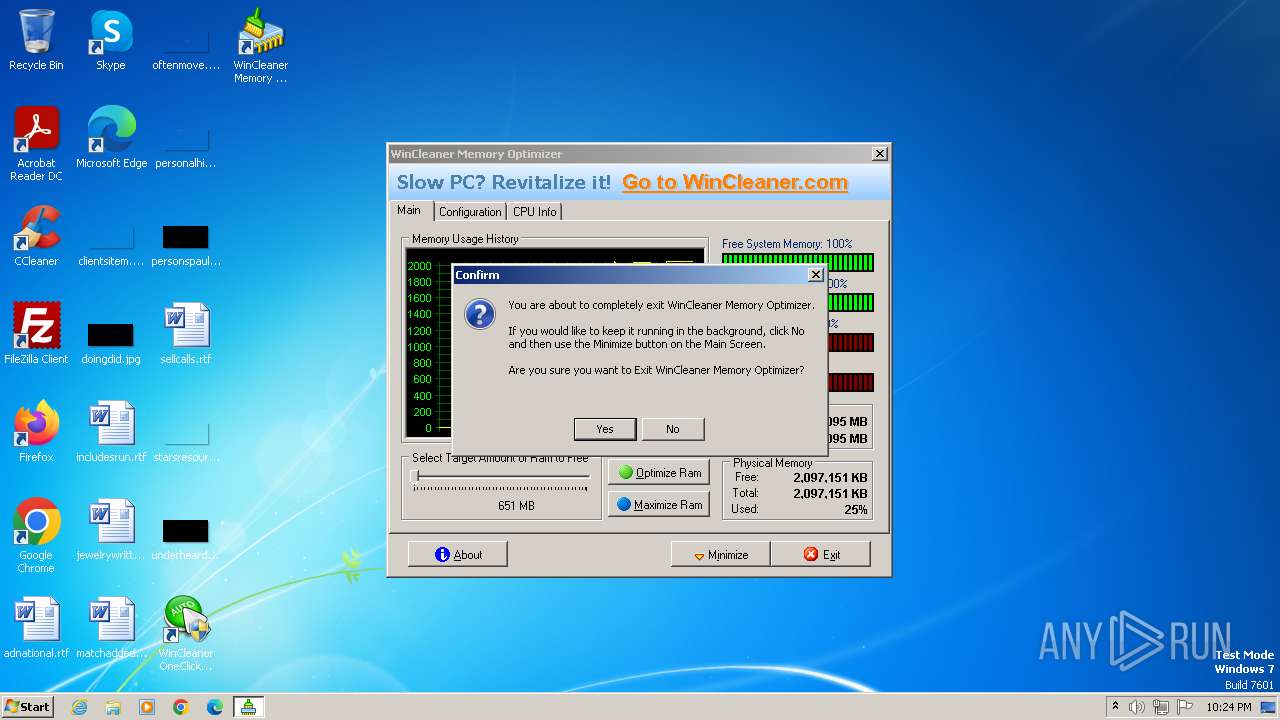Open the Acrobat Reader DC desktop icon
1280x720 pixels.
(36, 144)
